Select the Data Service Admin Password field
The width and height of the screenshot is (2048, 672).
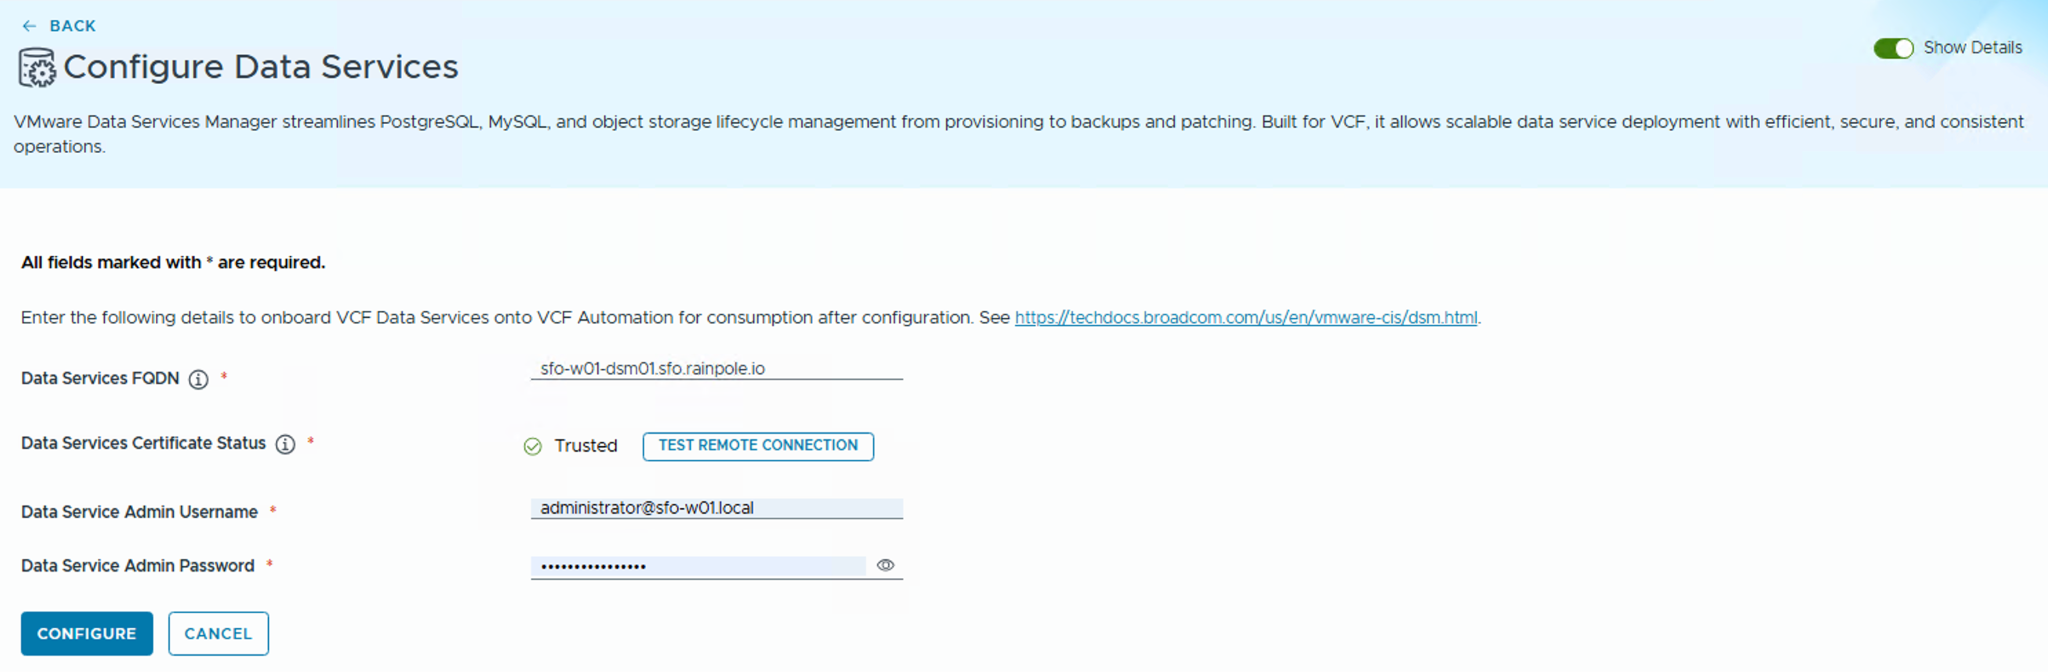point(698,566)
